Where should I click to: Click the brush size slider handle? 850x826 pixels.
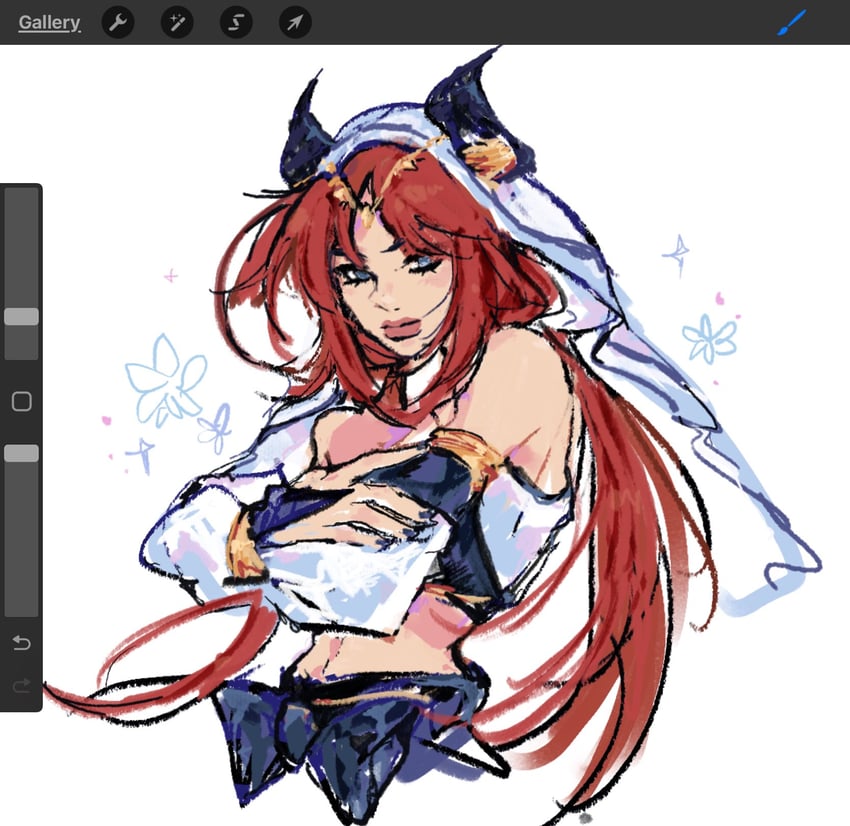[x=22, y=317]
